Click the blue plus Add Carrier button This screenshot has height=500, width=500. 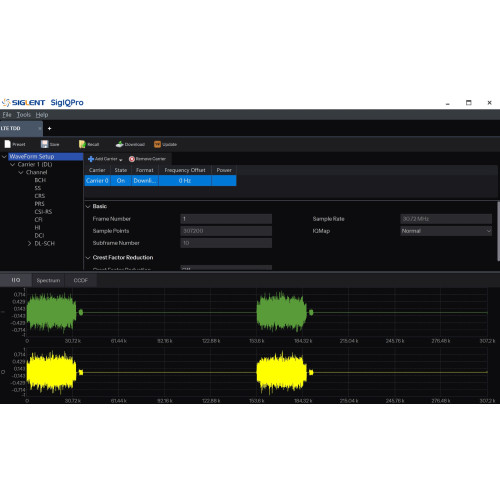point(105,159)
